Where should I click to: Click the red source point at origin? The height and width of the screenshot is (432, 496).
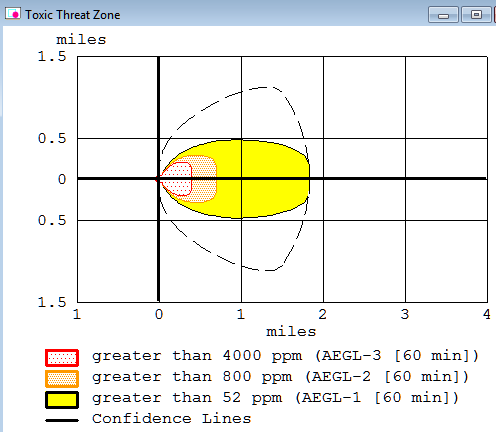click(x=157, y=179)
